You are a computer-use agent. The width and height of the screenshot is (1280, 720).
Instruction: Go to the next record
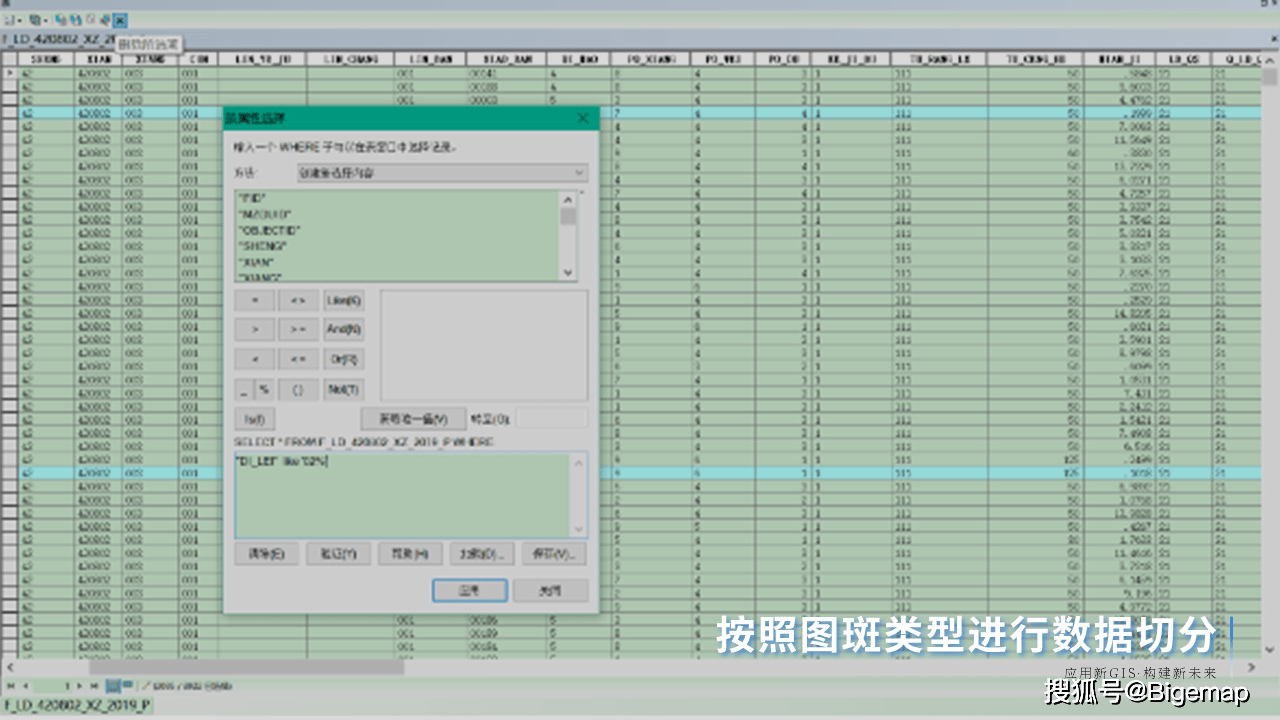pos(81,686)
